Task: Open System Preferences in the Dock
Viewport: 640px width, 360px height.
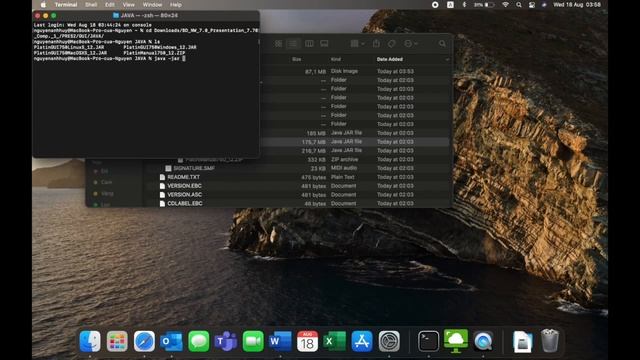Action: pyautogui.click(x=389, y=341)
